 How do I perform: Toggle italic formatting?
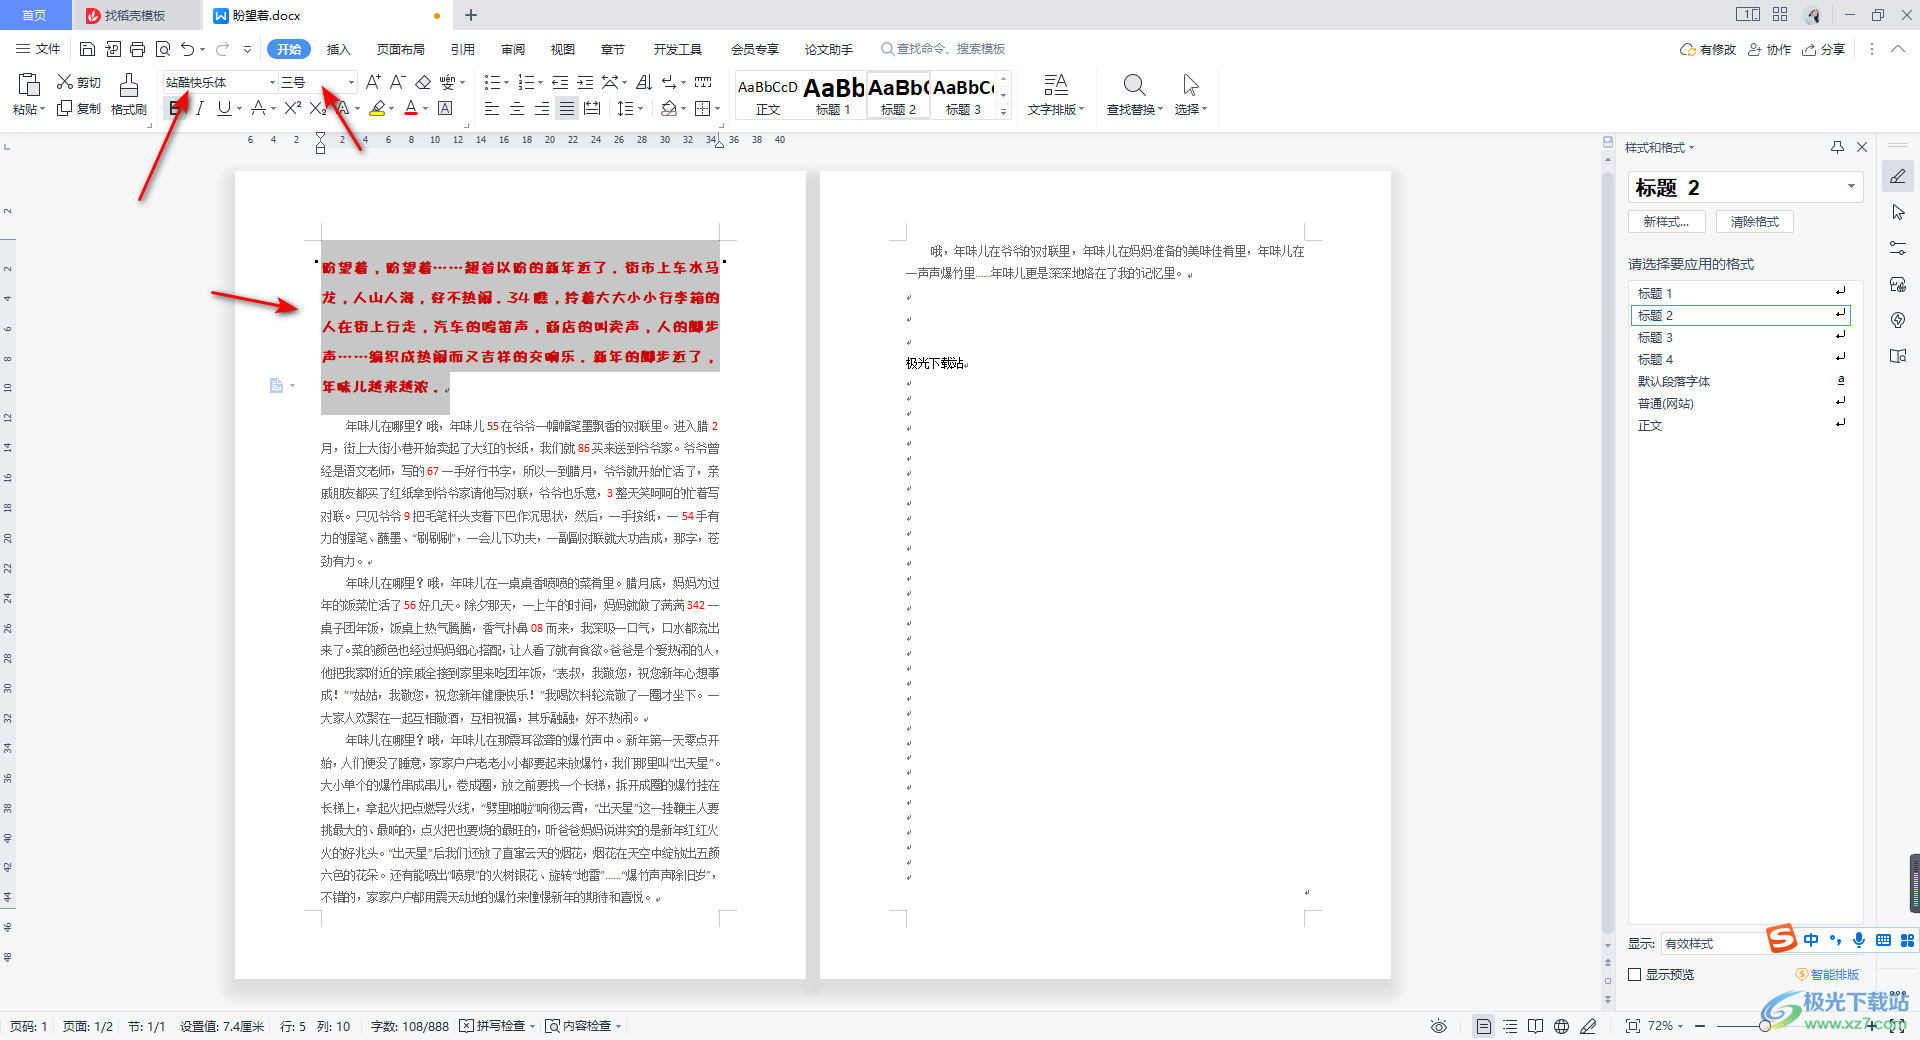pos(200,108)
